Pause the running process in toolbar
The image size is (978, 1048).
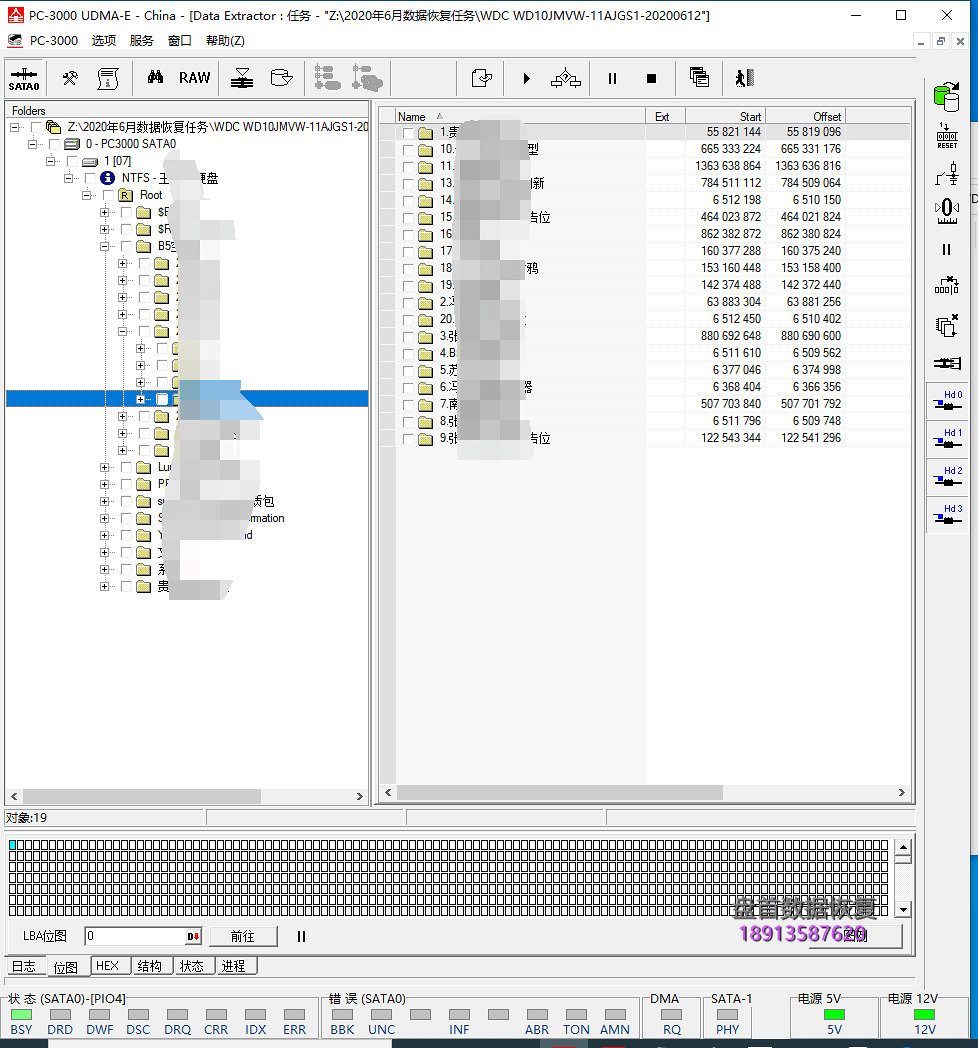(612, 78)
